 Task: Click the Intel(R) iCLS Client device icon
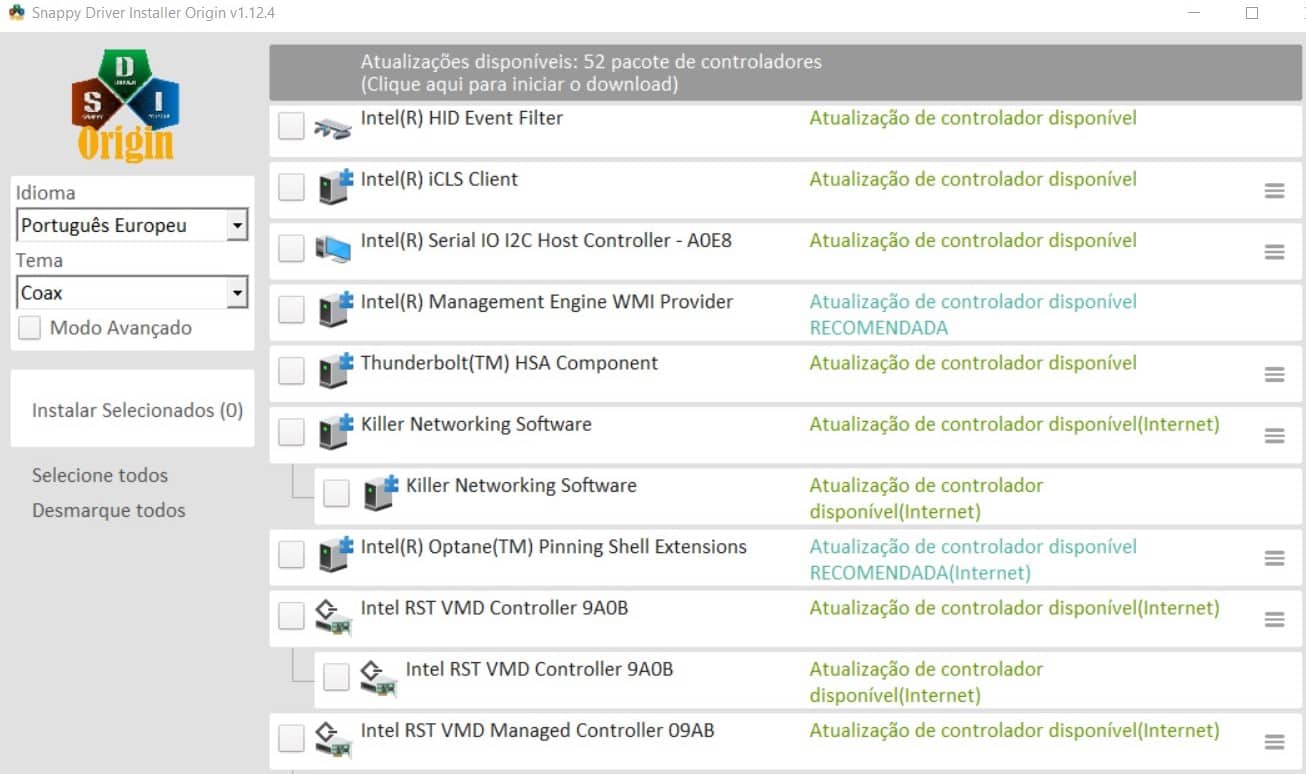335,188
